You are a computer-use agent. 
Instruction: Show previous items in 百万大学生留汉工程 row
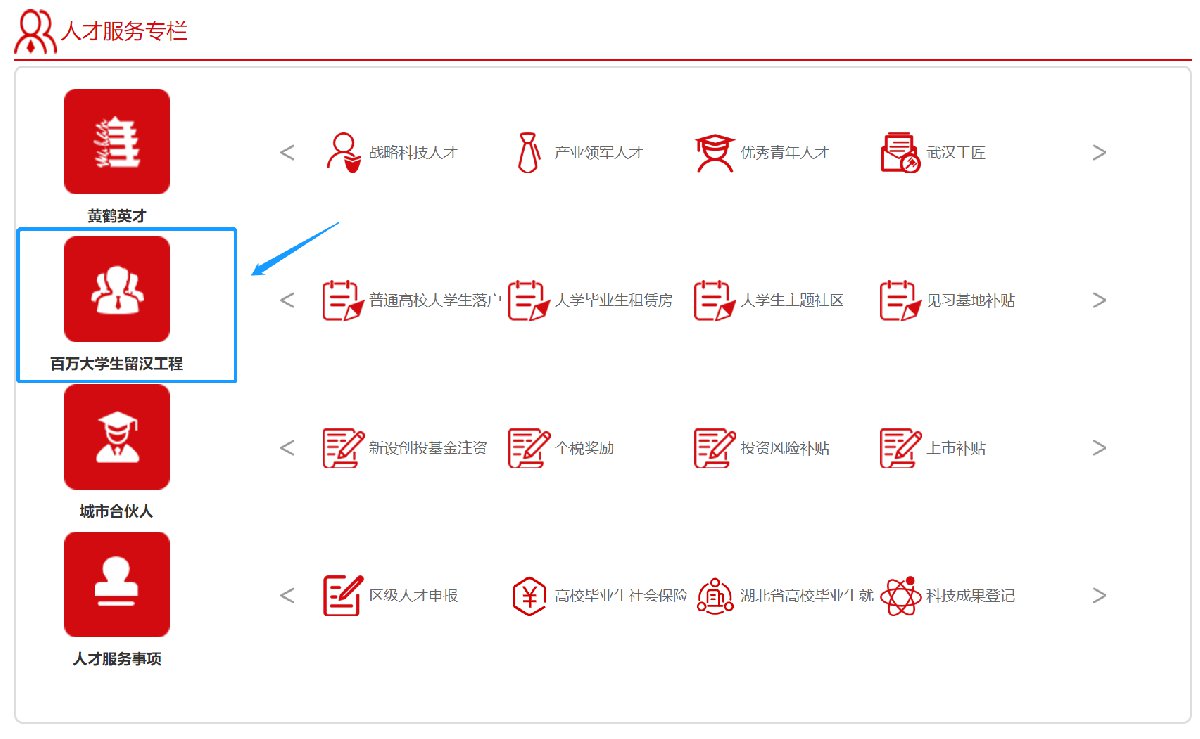click(x=287, y=300)
